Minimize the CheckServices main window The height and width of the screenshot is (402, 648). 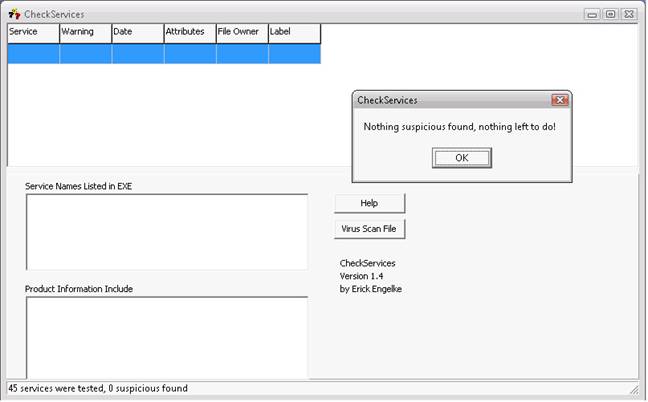tap(592, 14)
